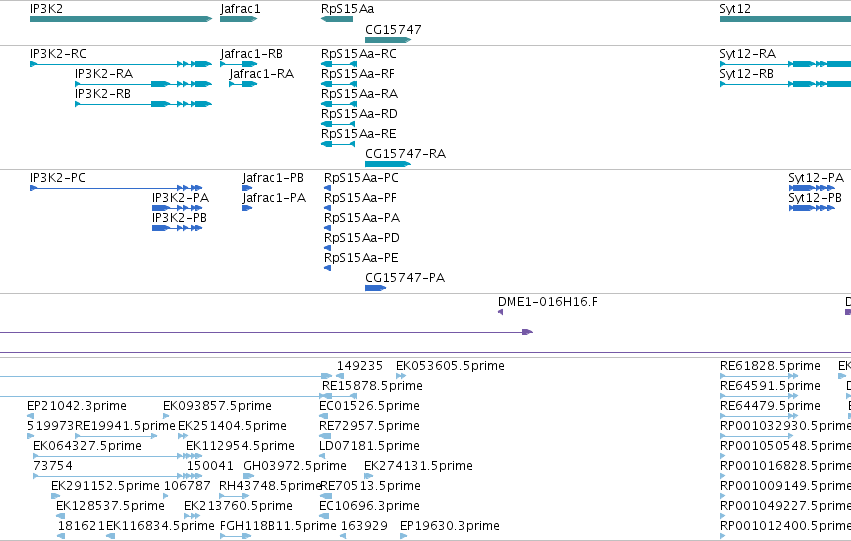Select the EC10696.3prime EST label
851x541 pixels.
tap(369, 507)
